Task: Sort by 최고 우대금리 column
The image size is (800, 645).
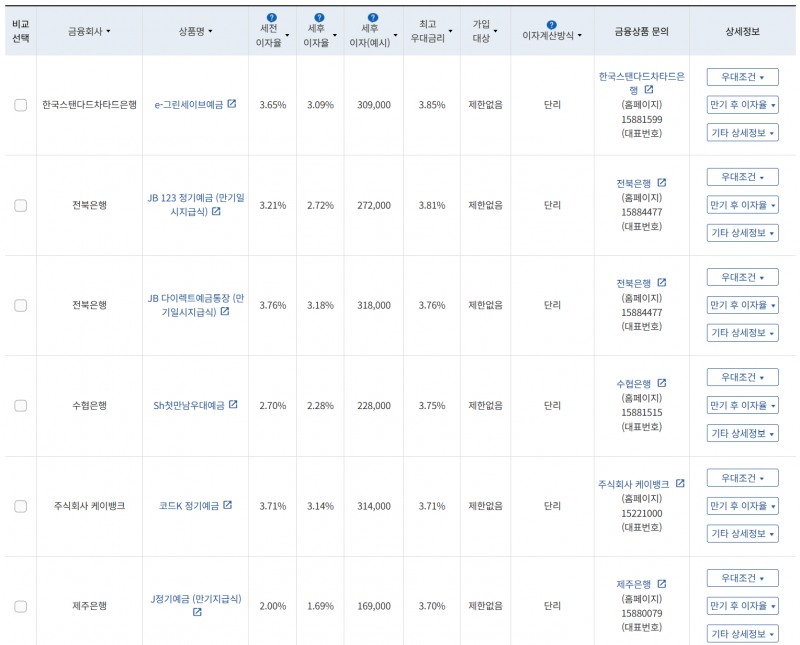Action: (x=432, y=31)
